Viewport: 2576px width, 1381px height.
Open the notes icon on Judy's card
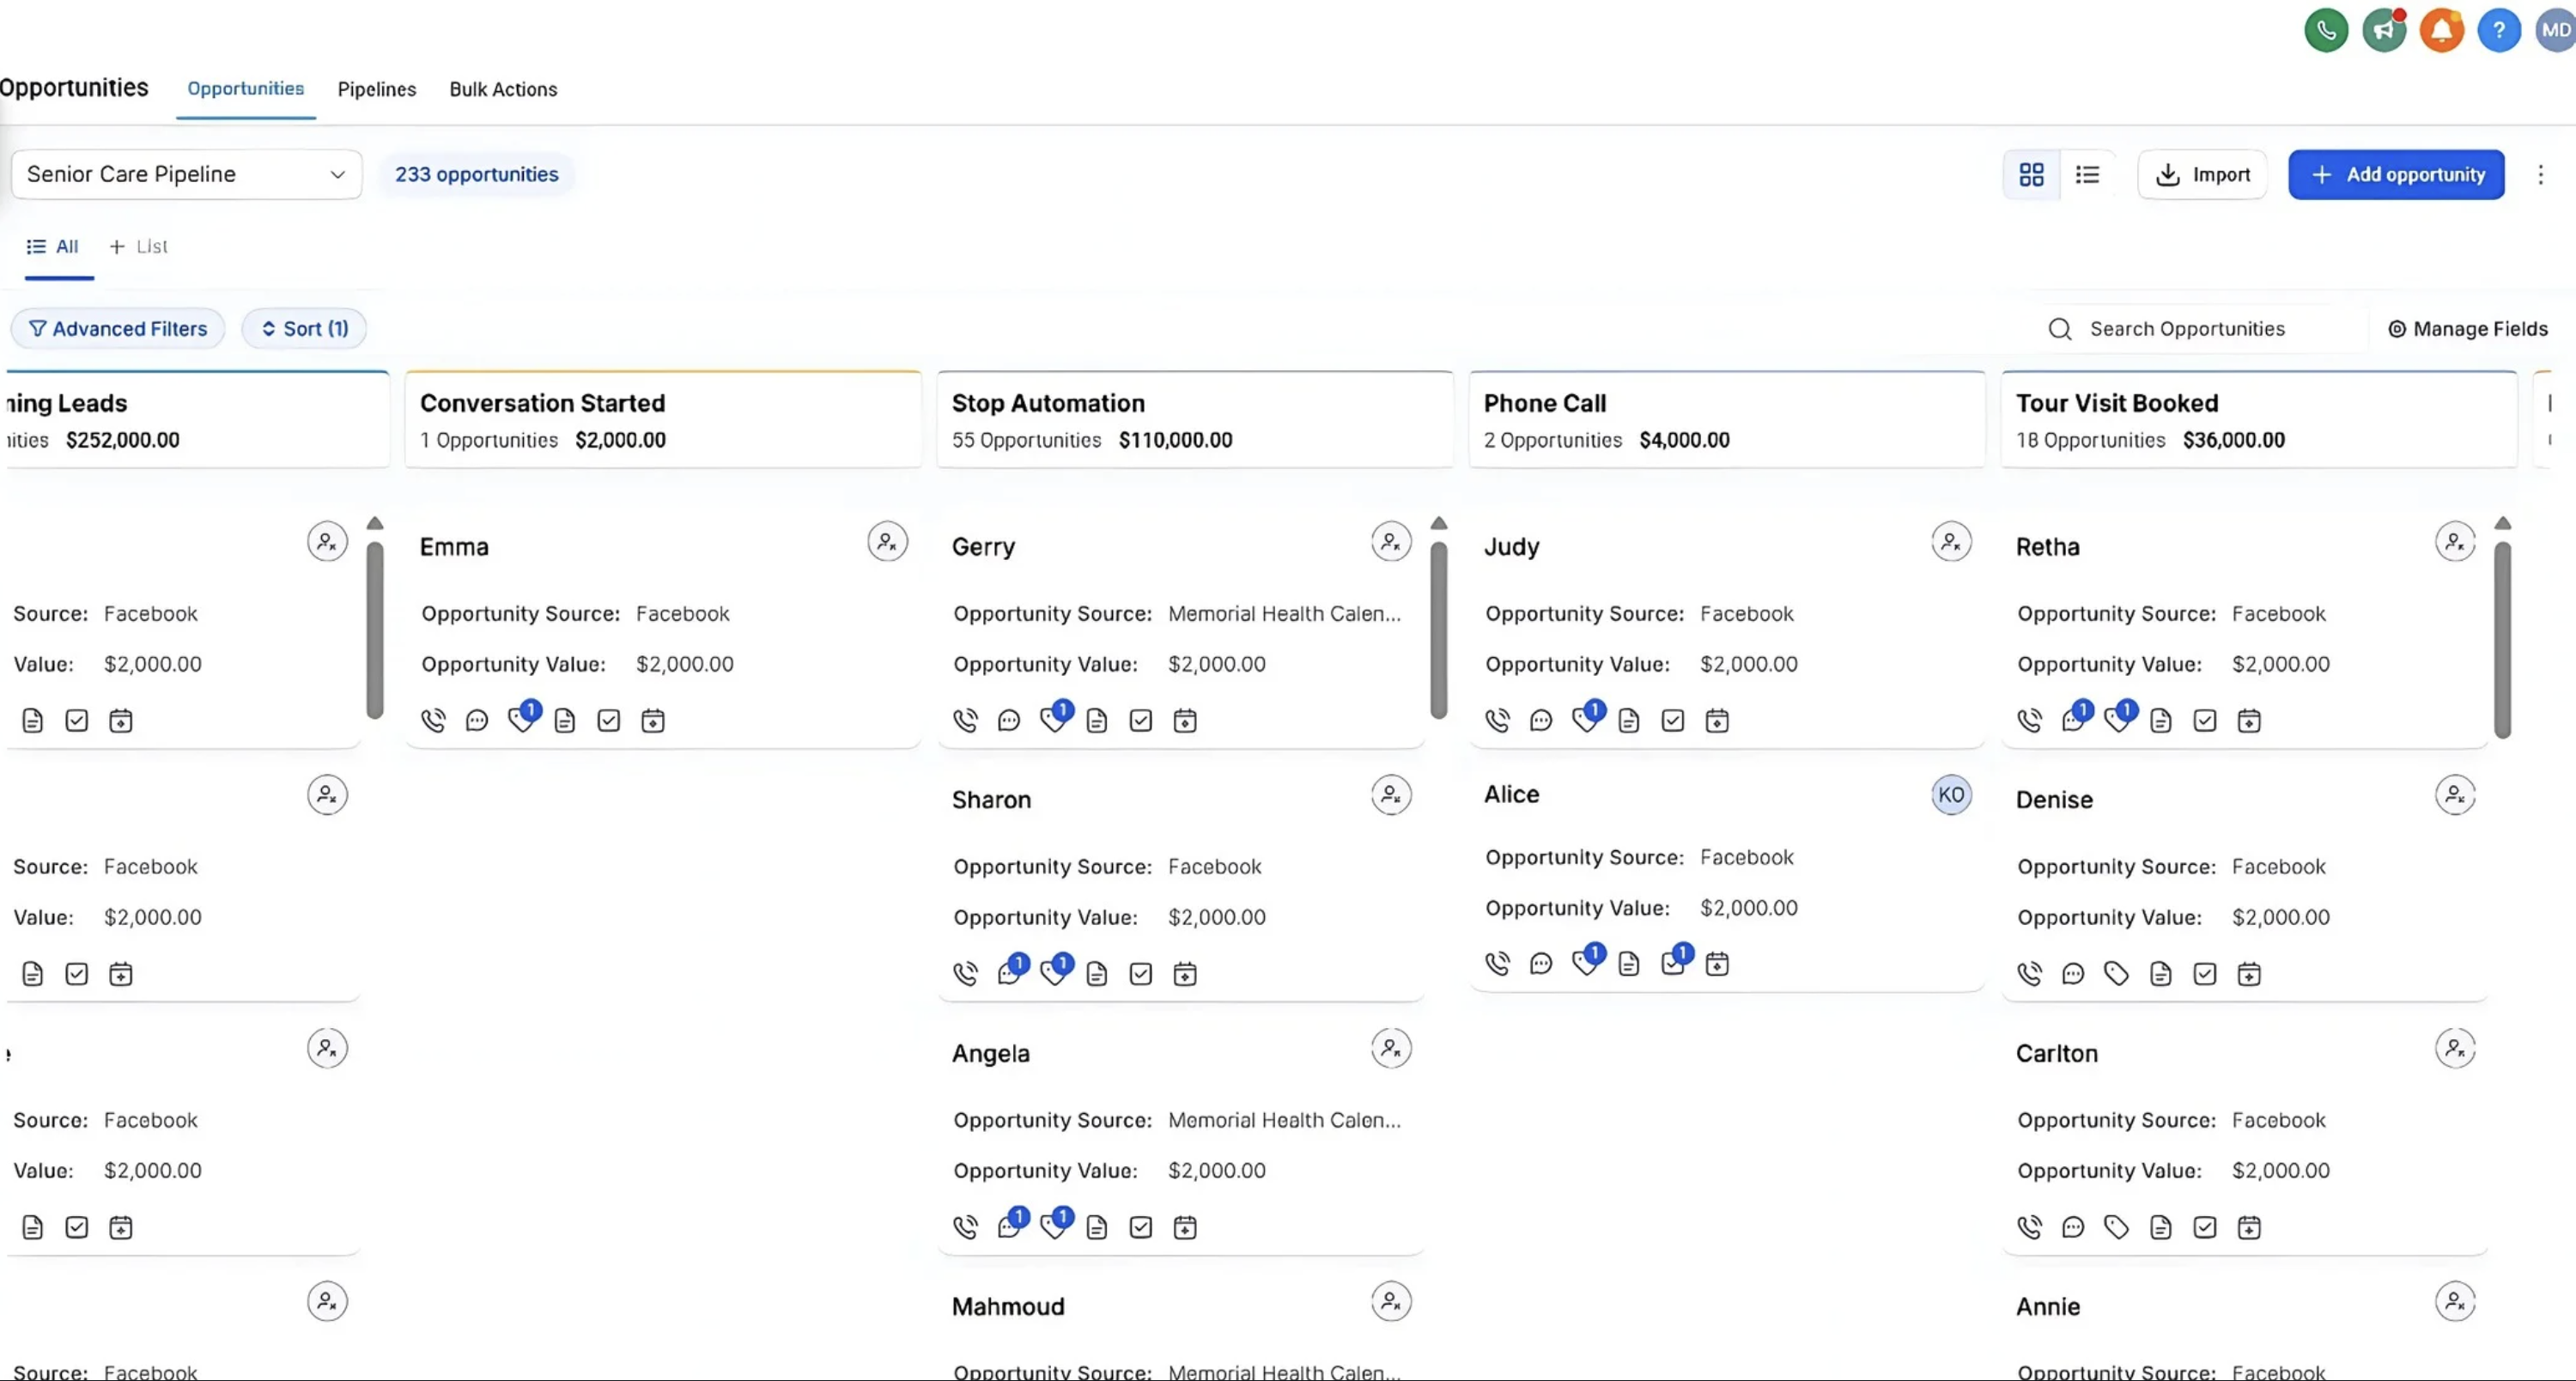[x=1629, y=720]
